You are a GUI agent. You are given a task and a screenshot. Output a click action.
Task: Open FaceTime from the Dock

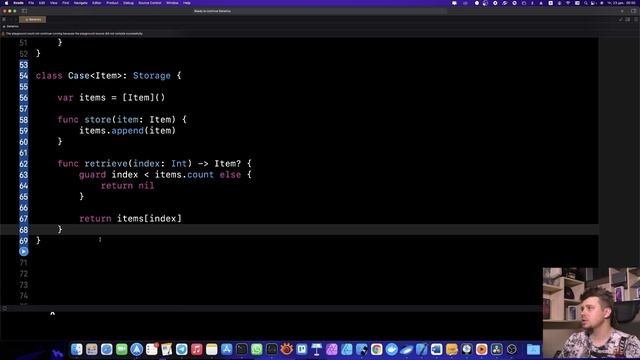122,349
